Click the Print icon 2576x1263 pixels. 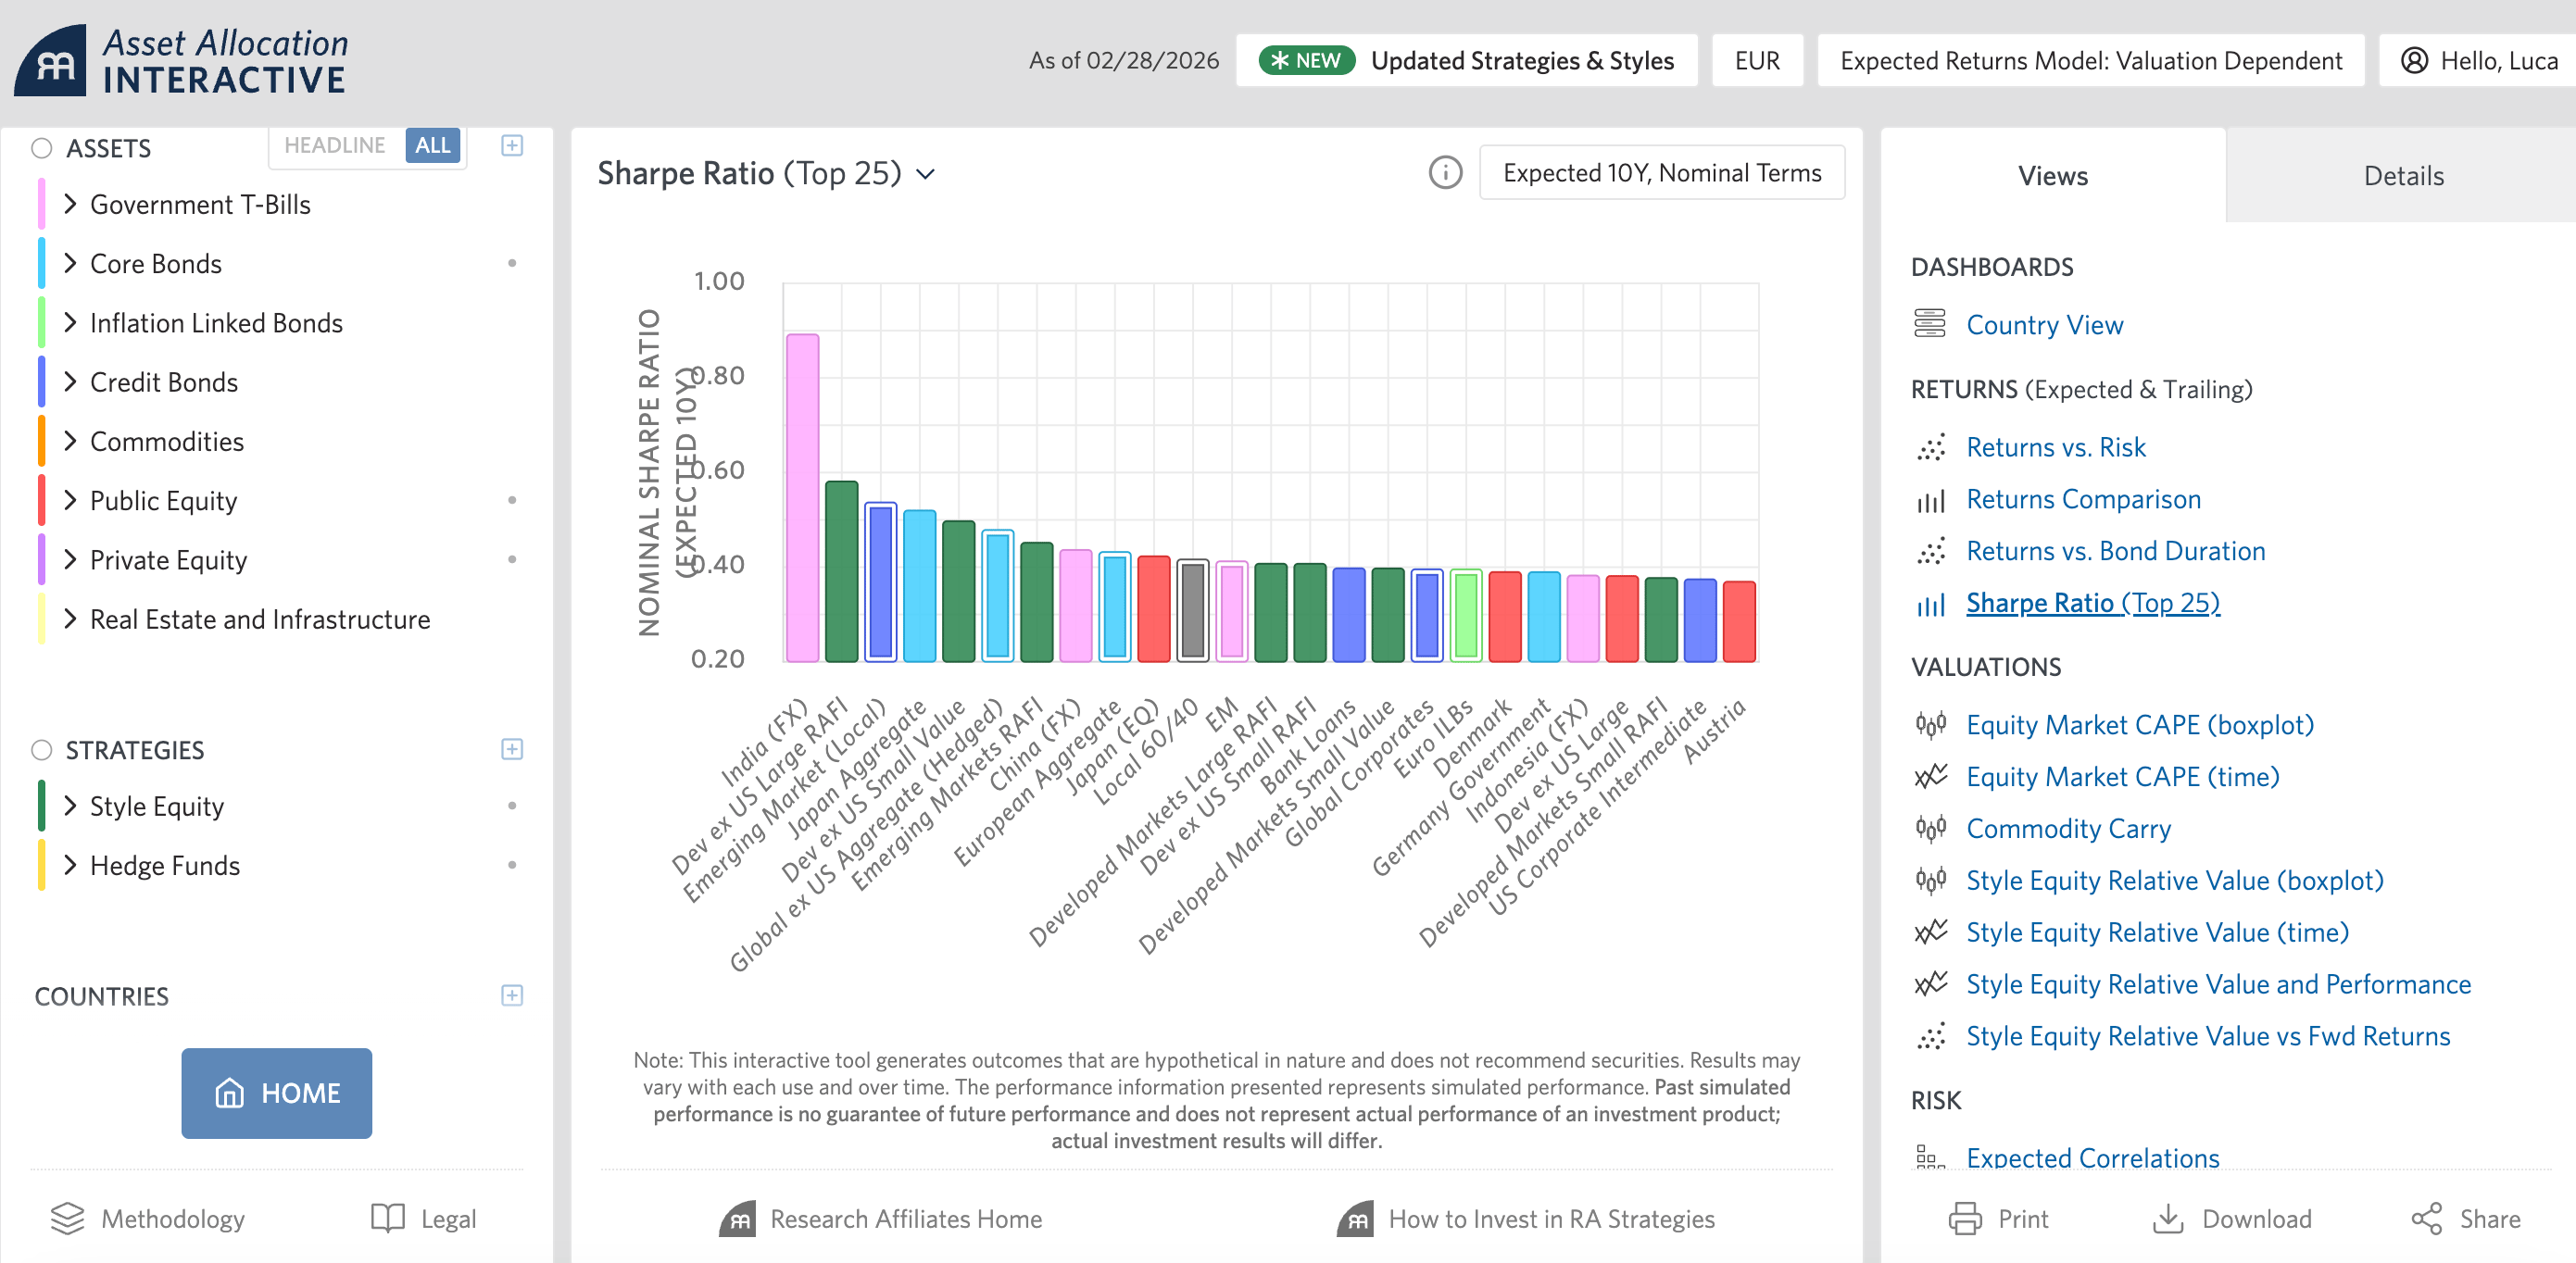pyautogui.click(x=1964, y=1218)
